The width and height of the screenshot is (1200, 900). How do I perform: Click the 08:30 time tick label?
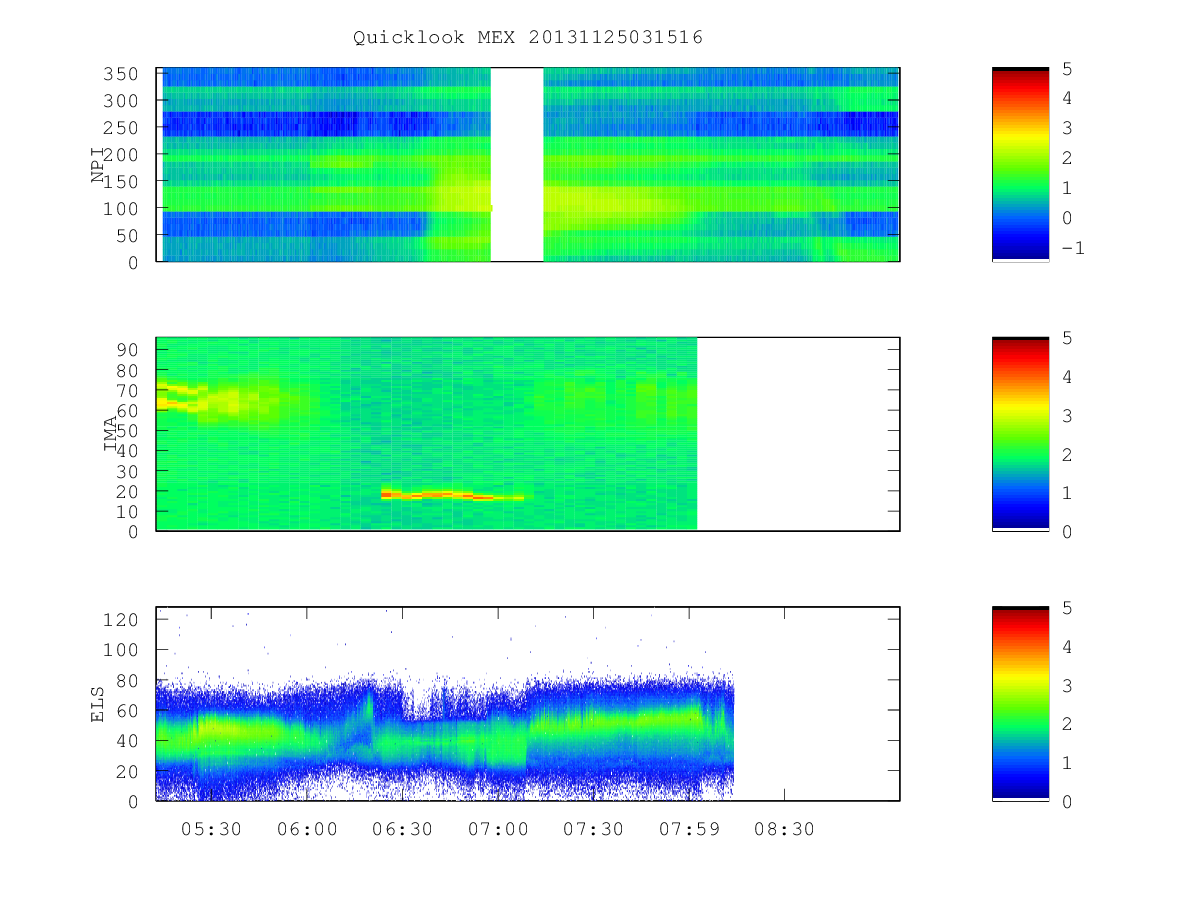click(x=784, y=829)
